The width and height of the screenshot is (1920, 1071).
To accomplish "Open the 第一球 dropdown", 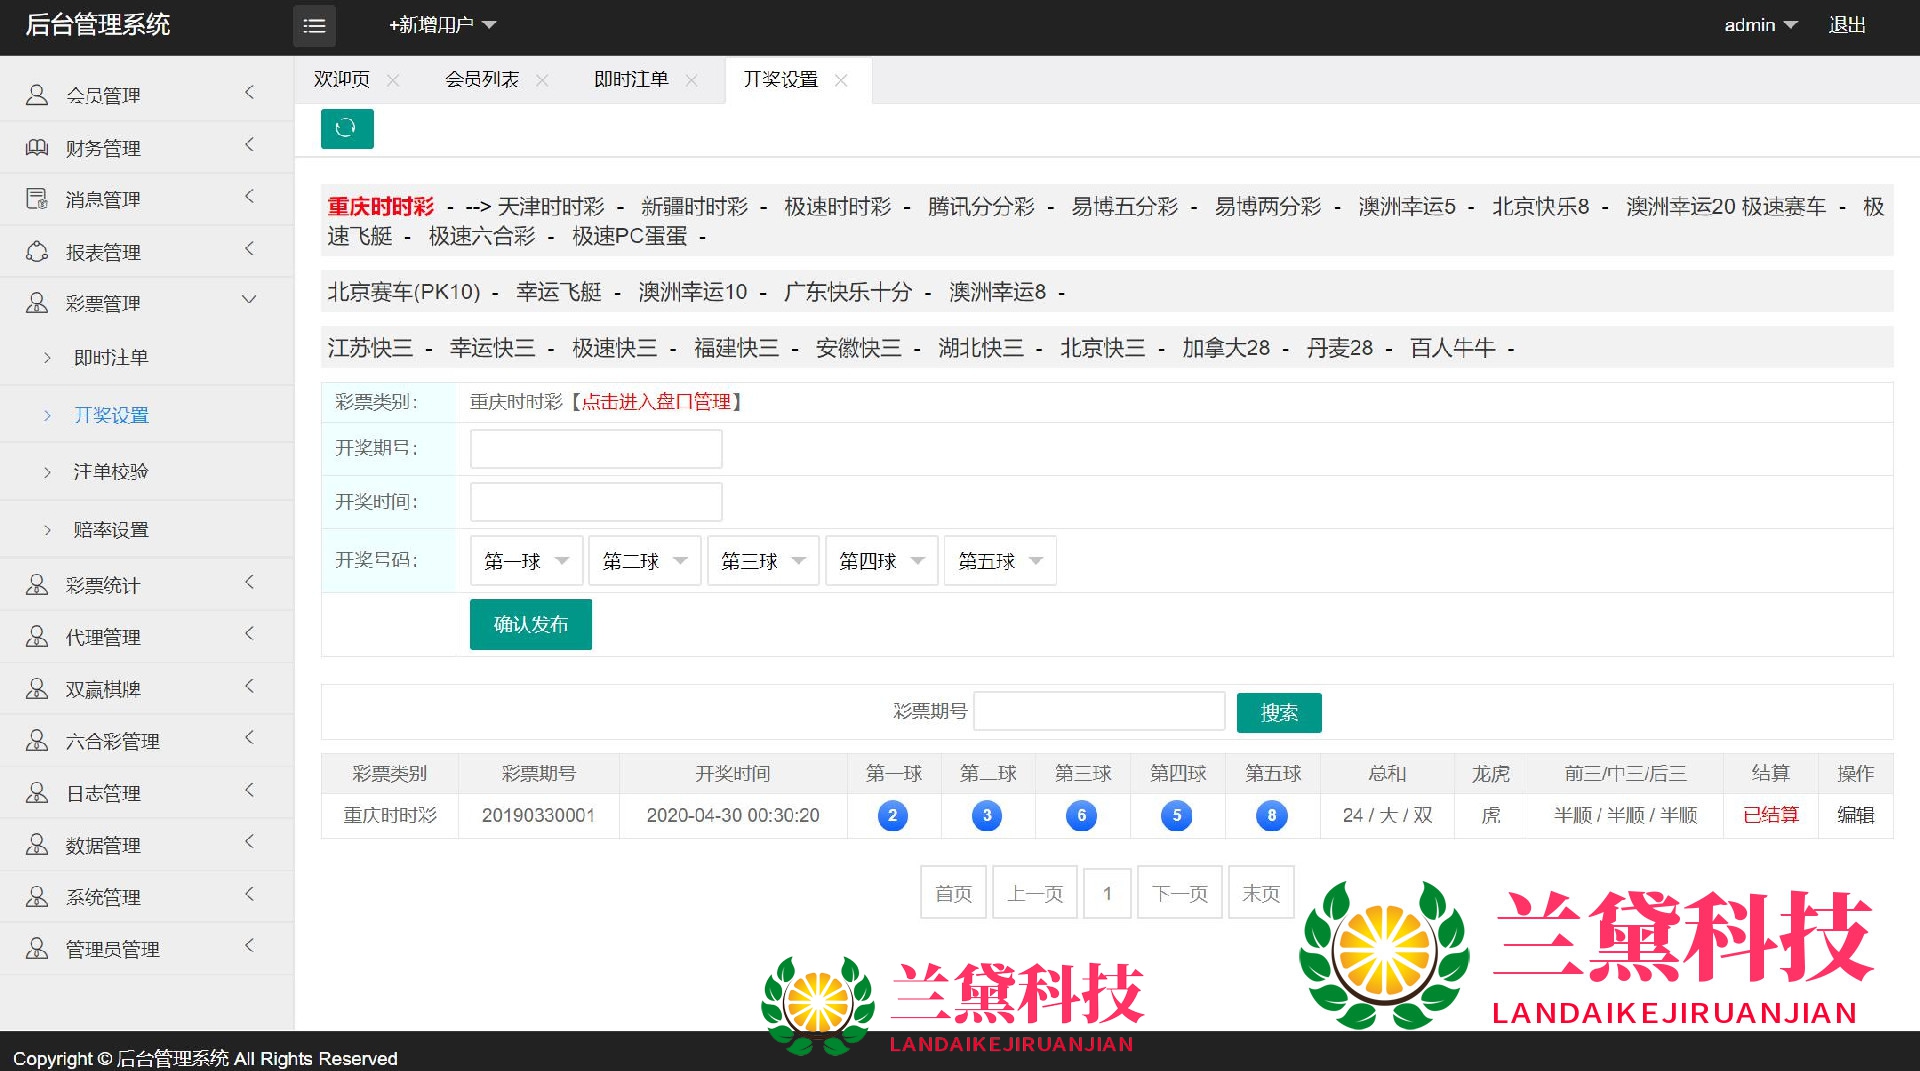I will [526, 561].
